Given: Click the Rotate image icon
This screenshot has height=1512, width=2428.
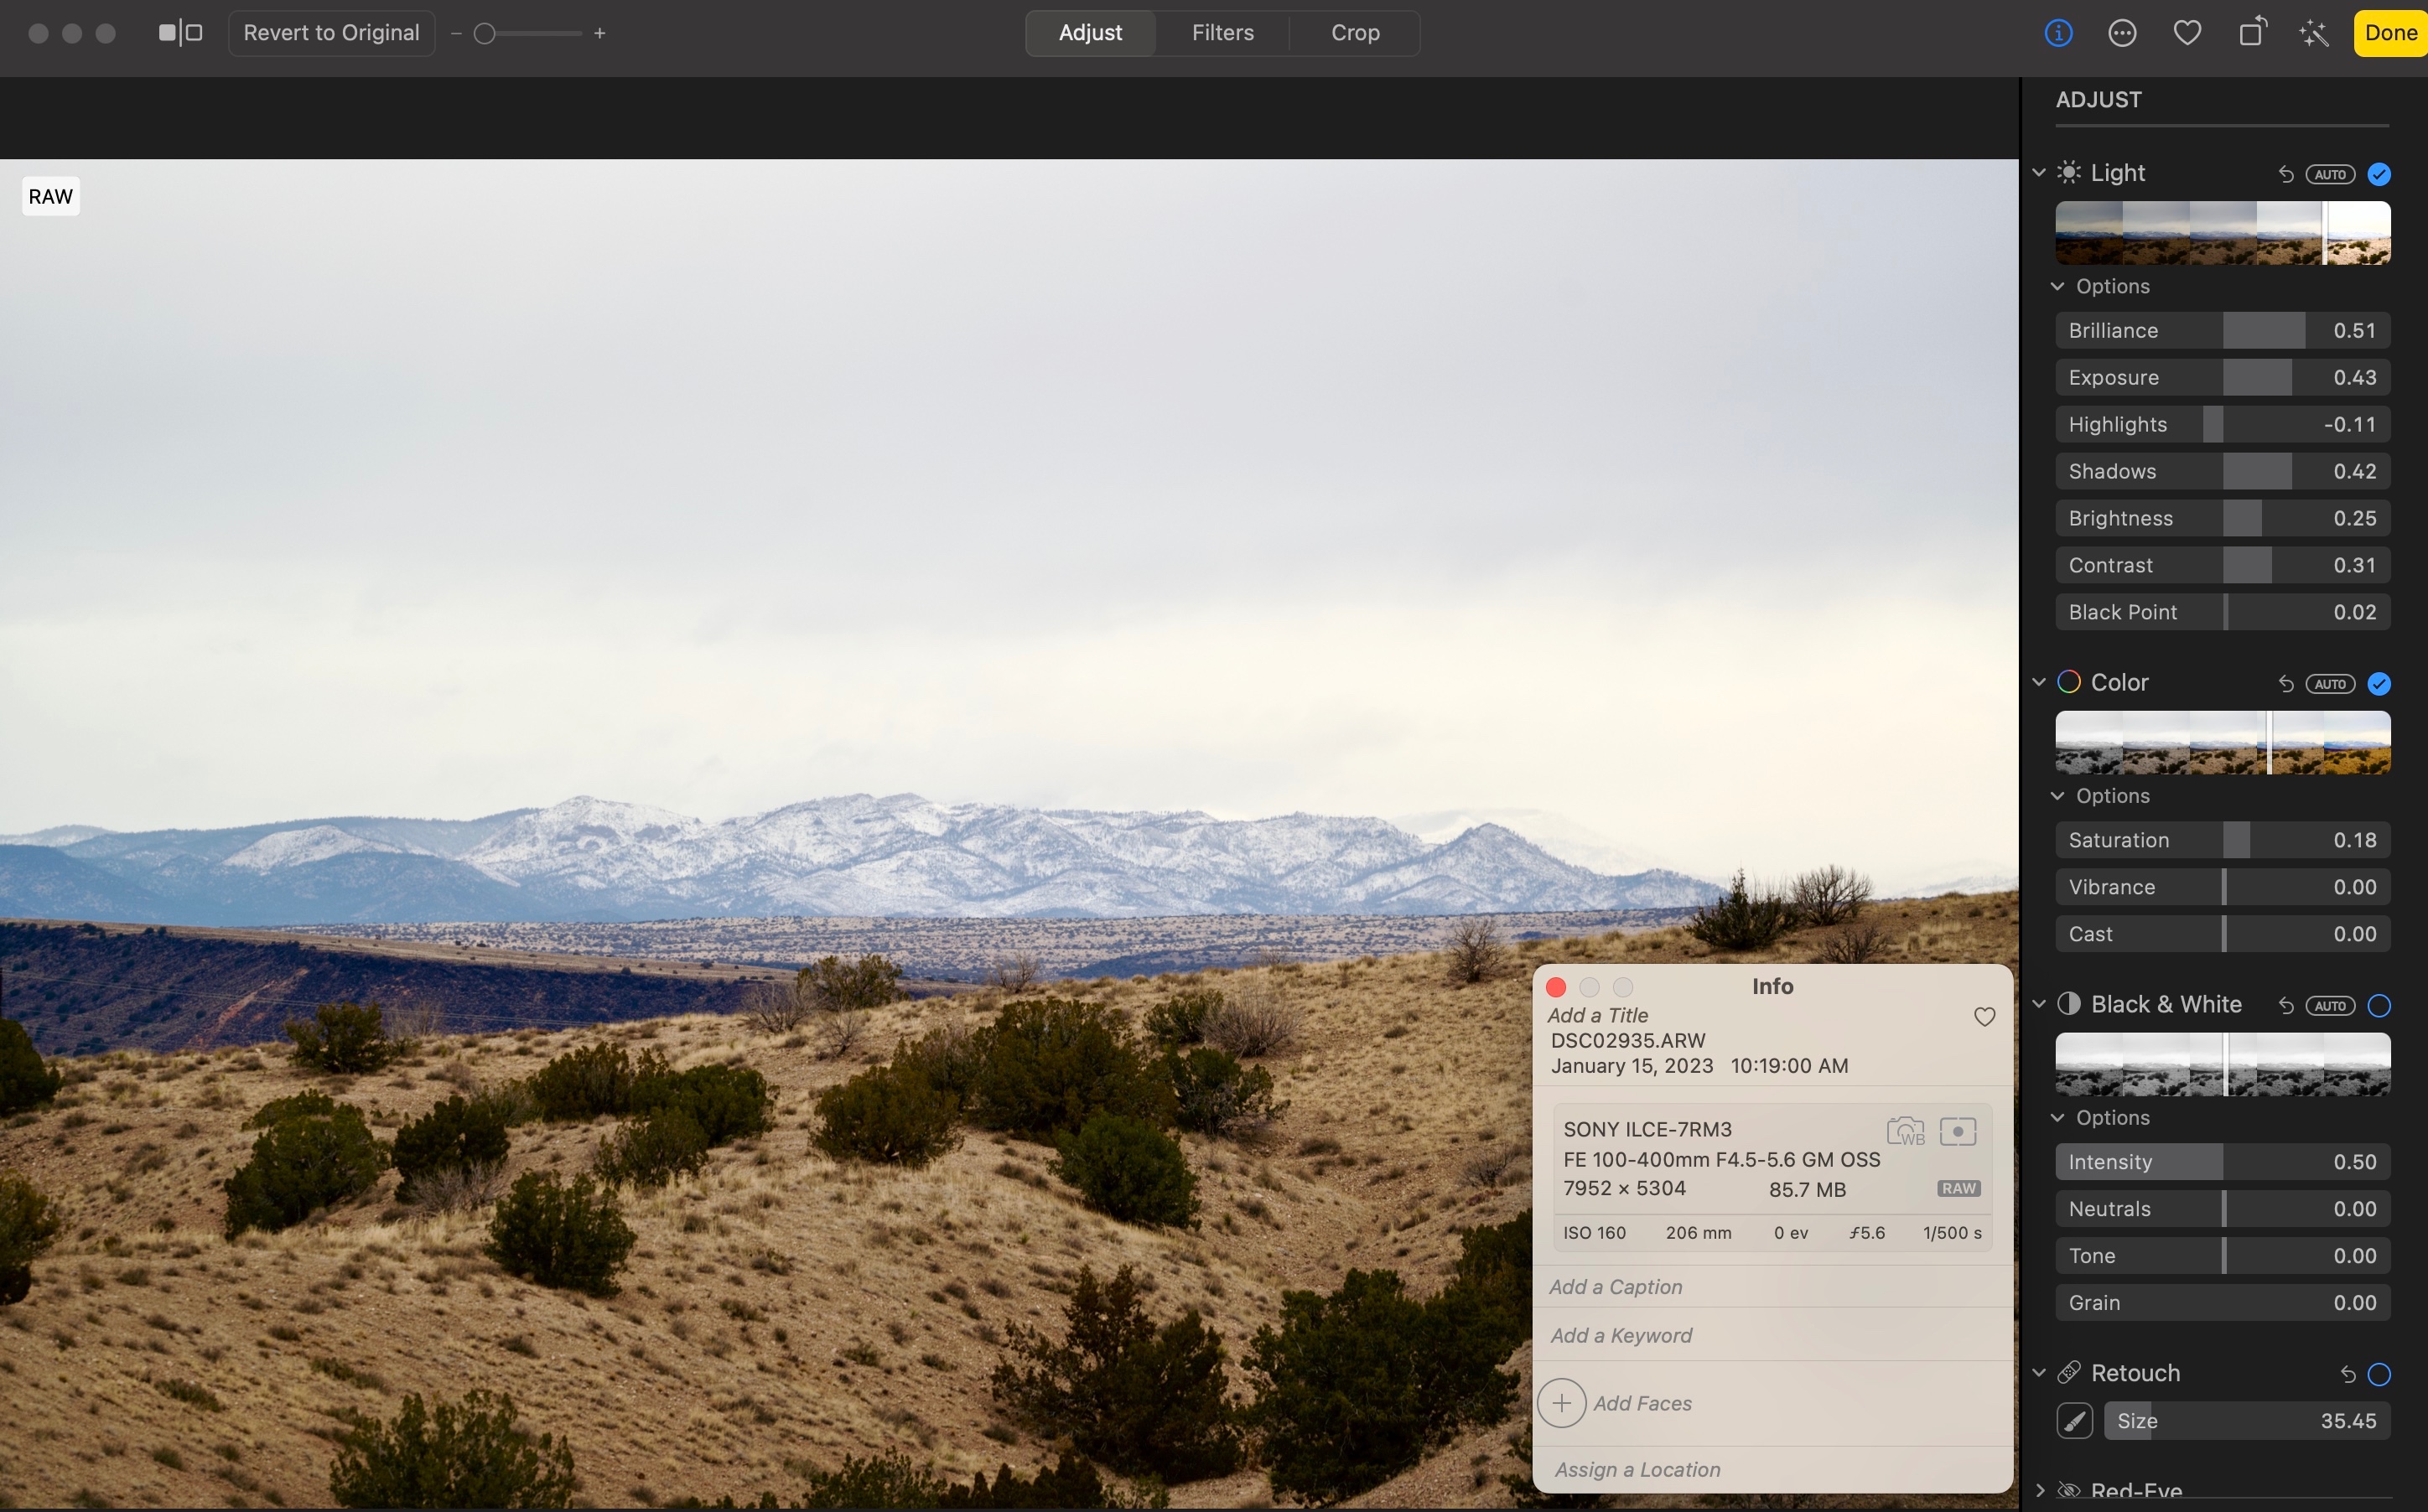Looking at the screenshot, I should (x=2251, y=33).
